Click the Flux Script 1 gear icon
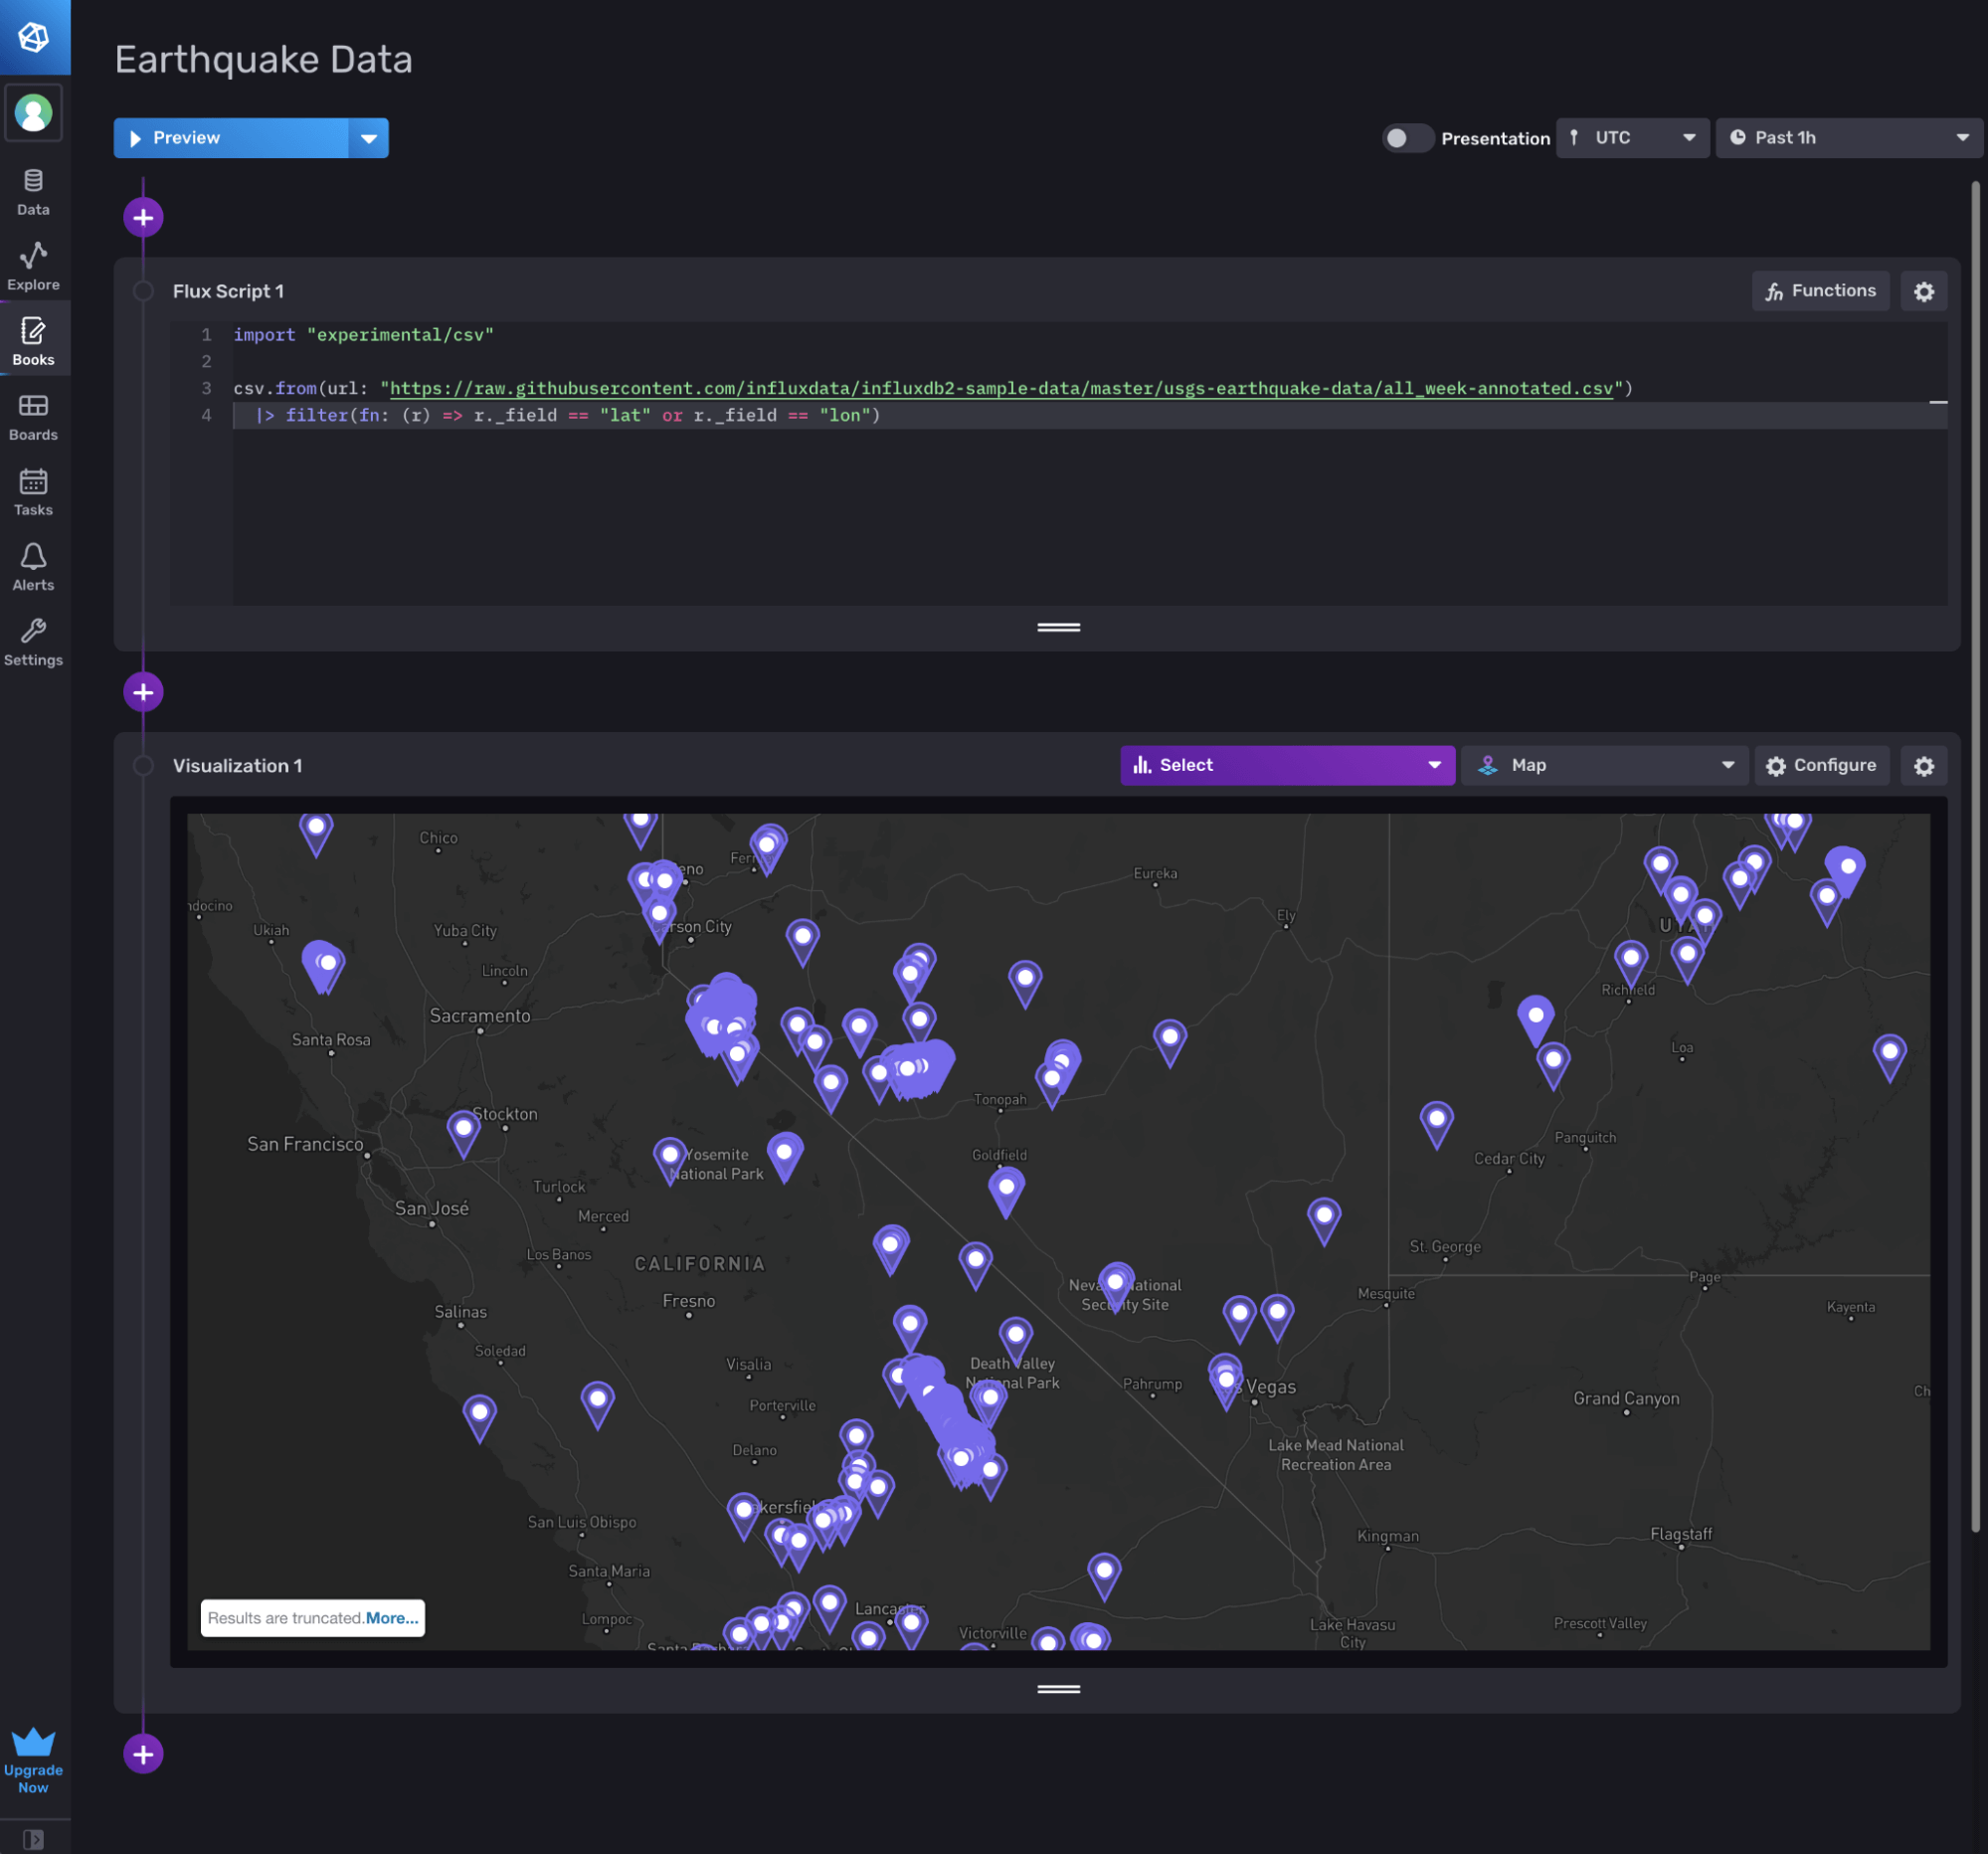This screenshot has width=1988, height=1855. [1923, 292]
